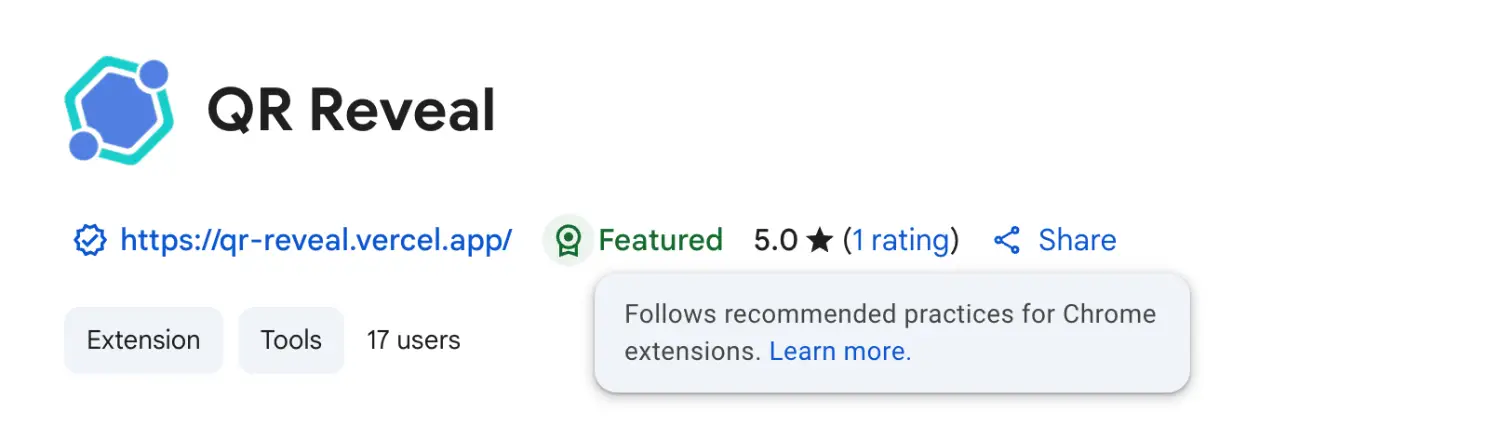Select the Tools category chip
Screen dimensions: 1500x439
pyautogui.click(x=291, y=340)
